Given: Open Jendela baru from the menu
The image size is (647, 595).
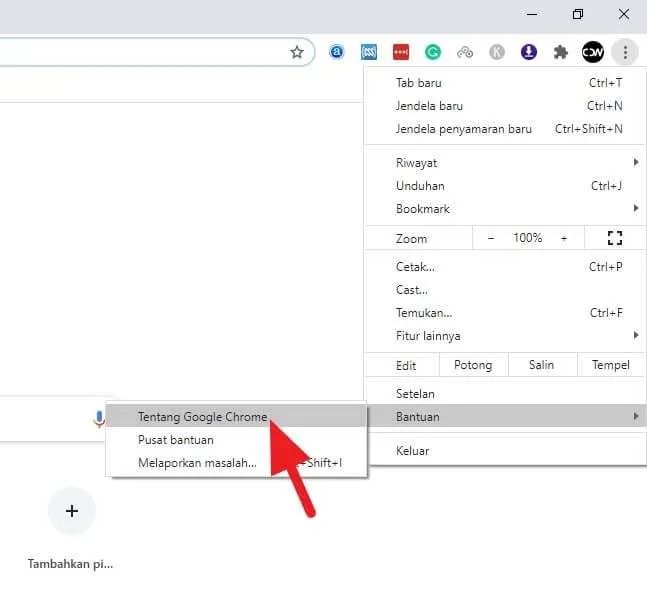Looking at the screenshot, I should 505,106.
